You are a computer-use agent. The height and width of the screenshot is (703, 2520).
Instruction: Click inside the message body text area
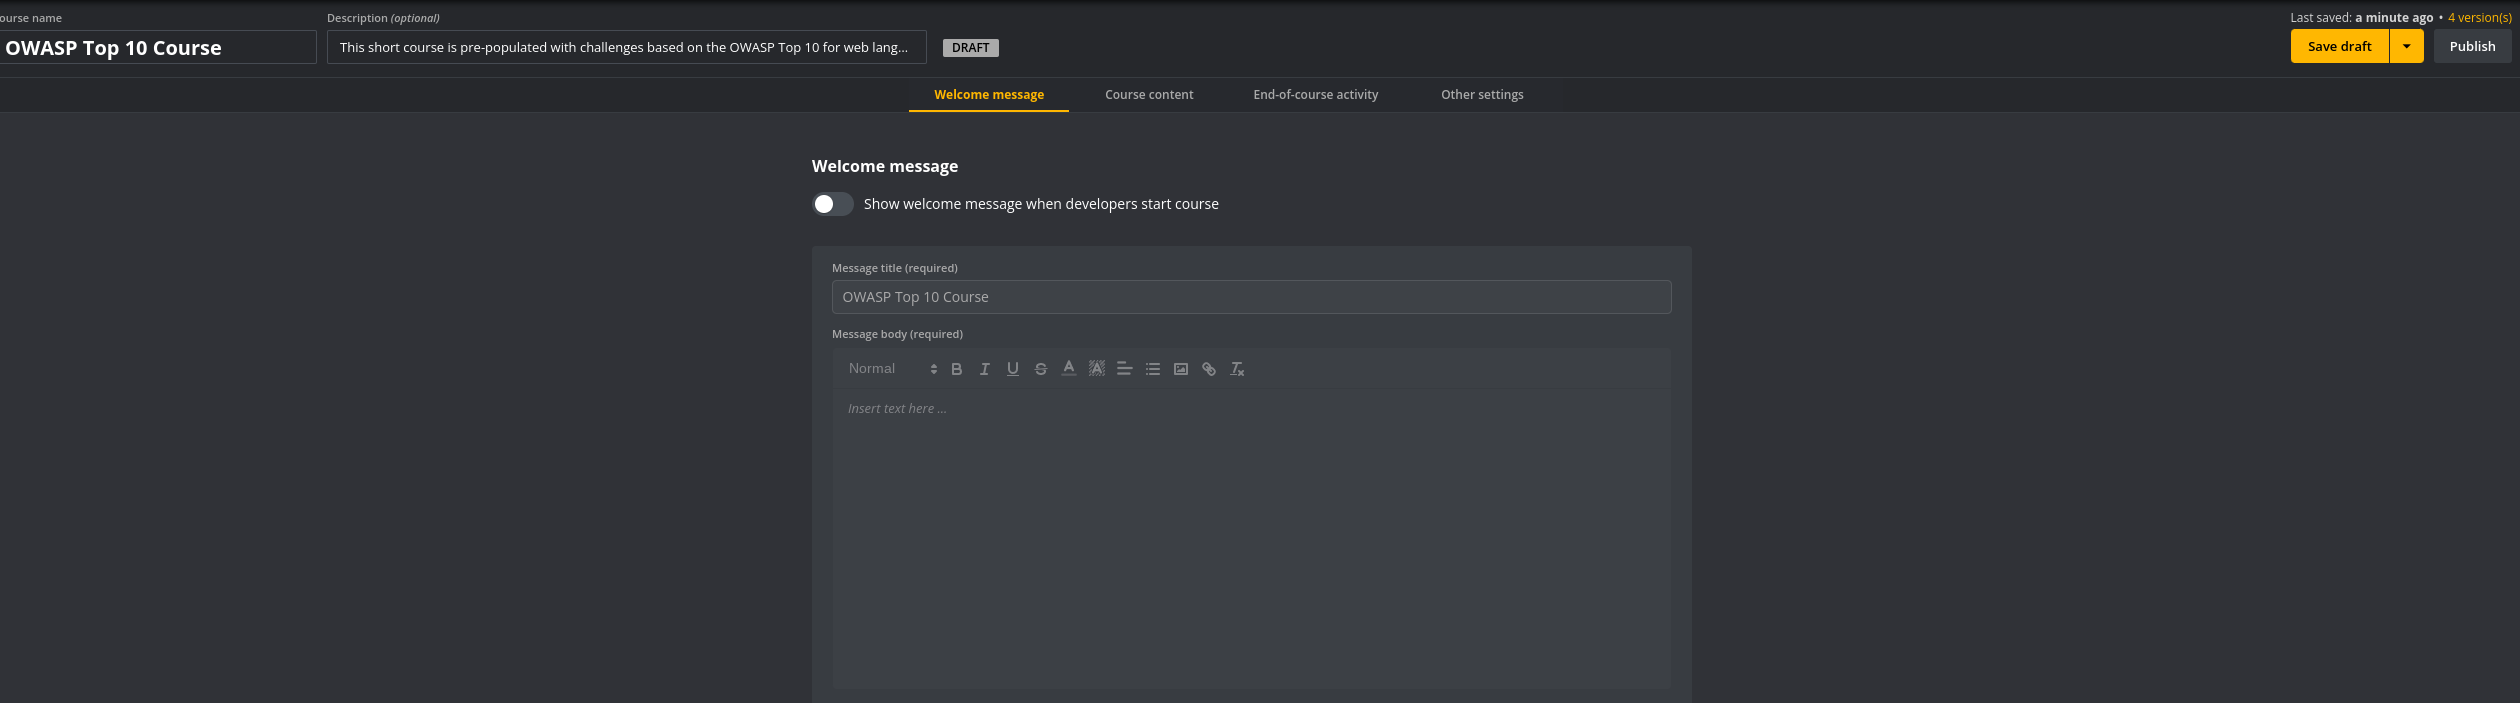click(x=1251, y=538)
